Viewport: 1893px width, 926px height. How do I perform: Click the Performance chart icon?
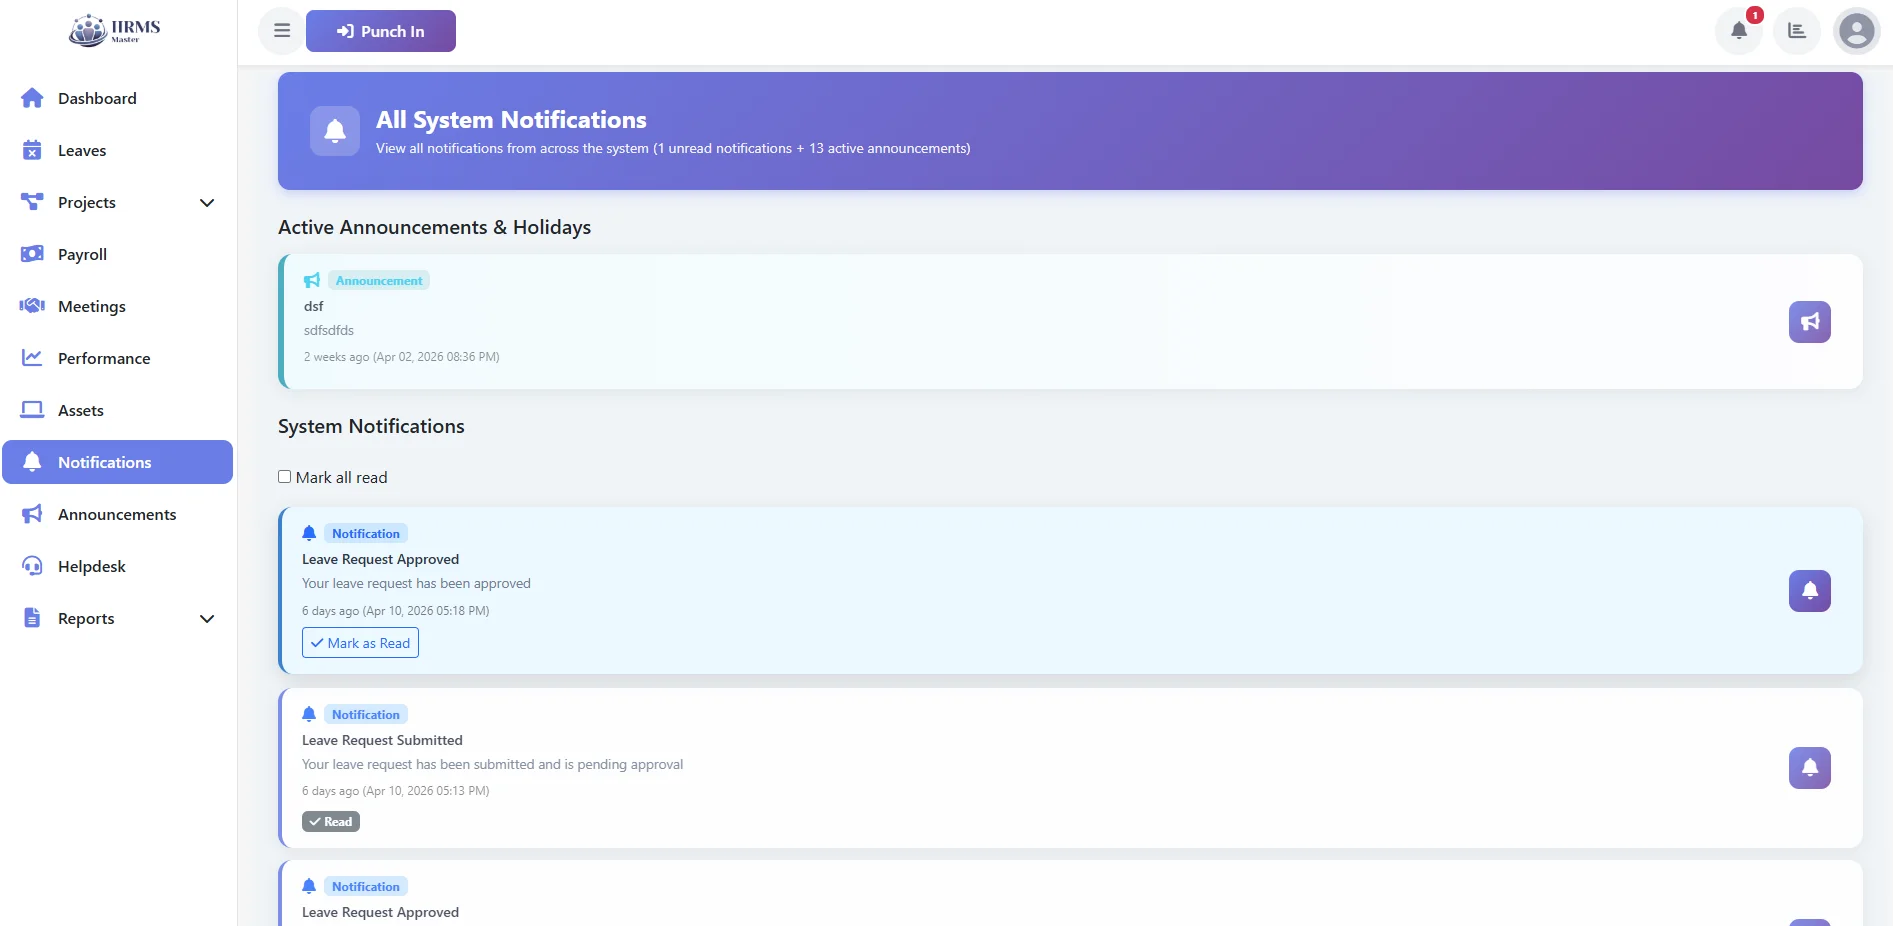32,358
